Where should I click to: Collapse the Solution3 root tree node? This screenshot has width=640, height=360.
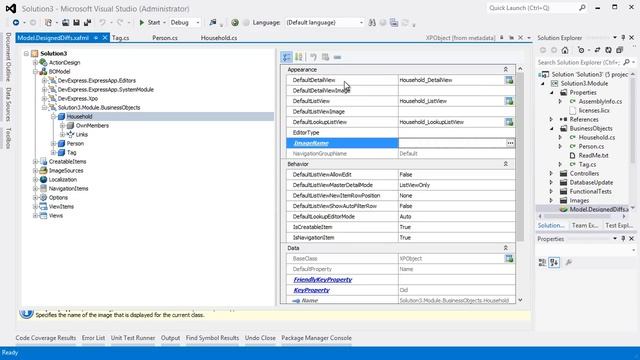[x=26, y=53]
